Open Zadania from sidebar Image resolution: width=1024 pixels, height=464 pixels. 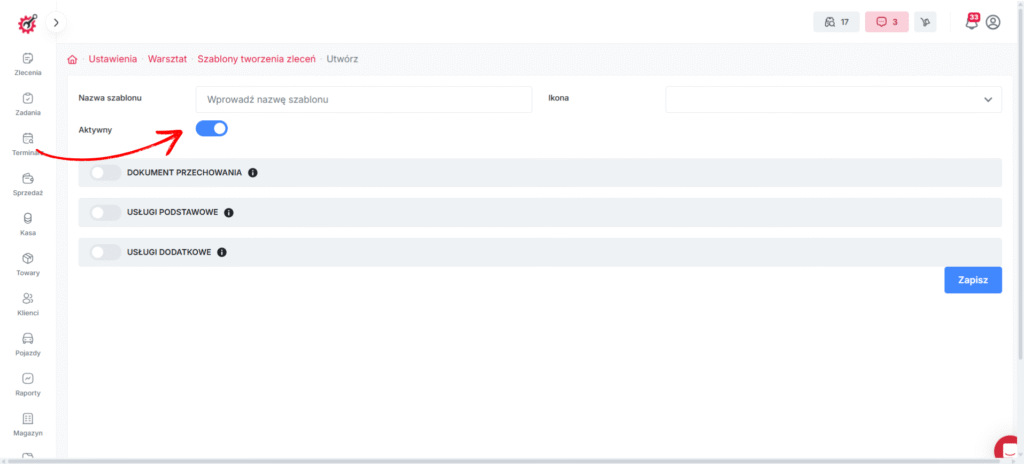click(x=27, y=103)
